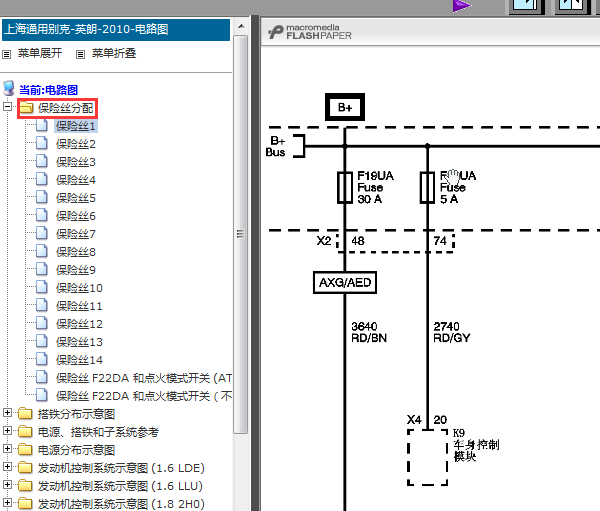Click the 搭铁分布示意图 folder icon
600x511 pixels.
coord(25,413)
